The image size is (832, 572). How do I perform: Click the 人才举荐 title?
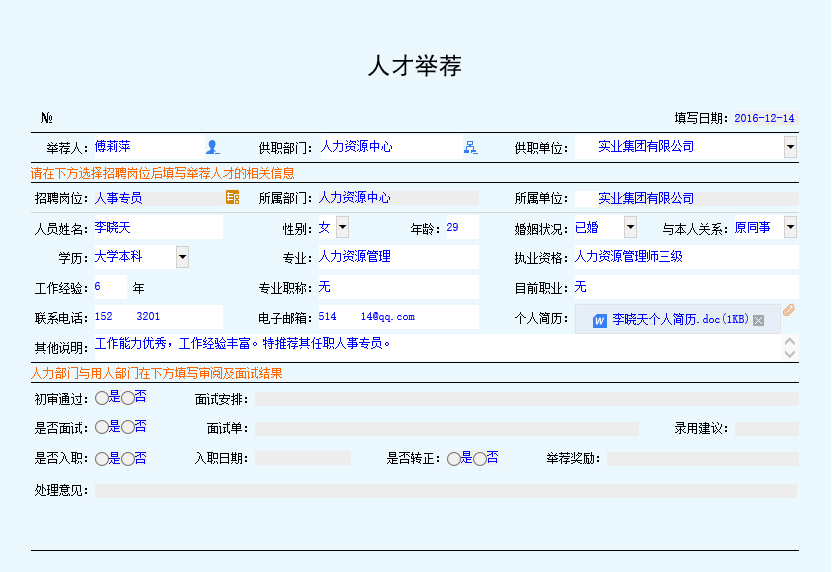[x=415, y=66]
